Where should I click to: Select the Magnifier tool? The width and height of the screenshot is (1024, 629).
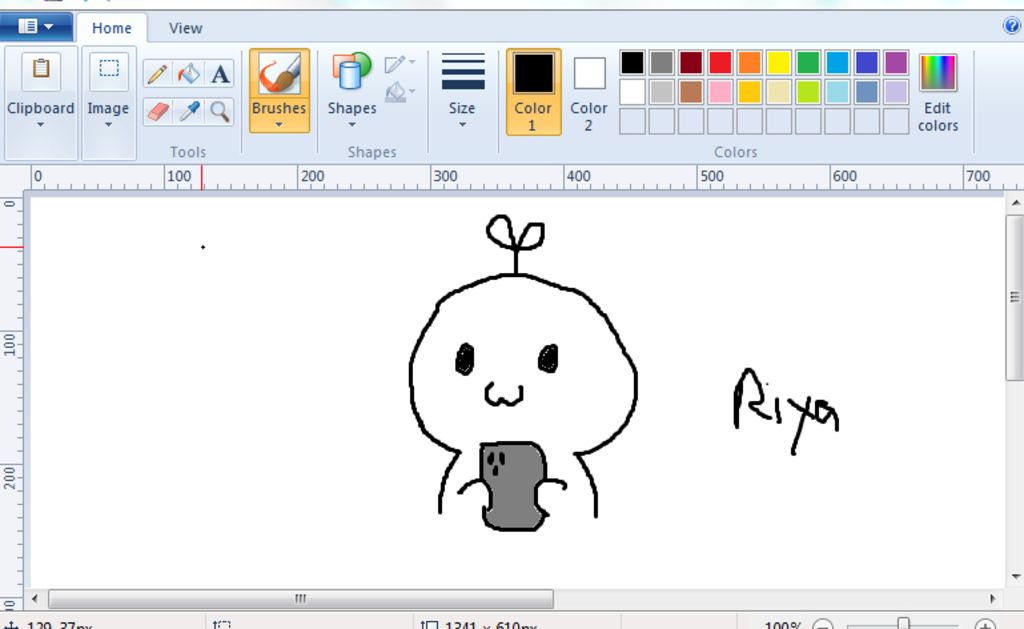coord(220,112)
